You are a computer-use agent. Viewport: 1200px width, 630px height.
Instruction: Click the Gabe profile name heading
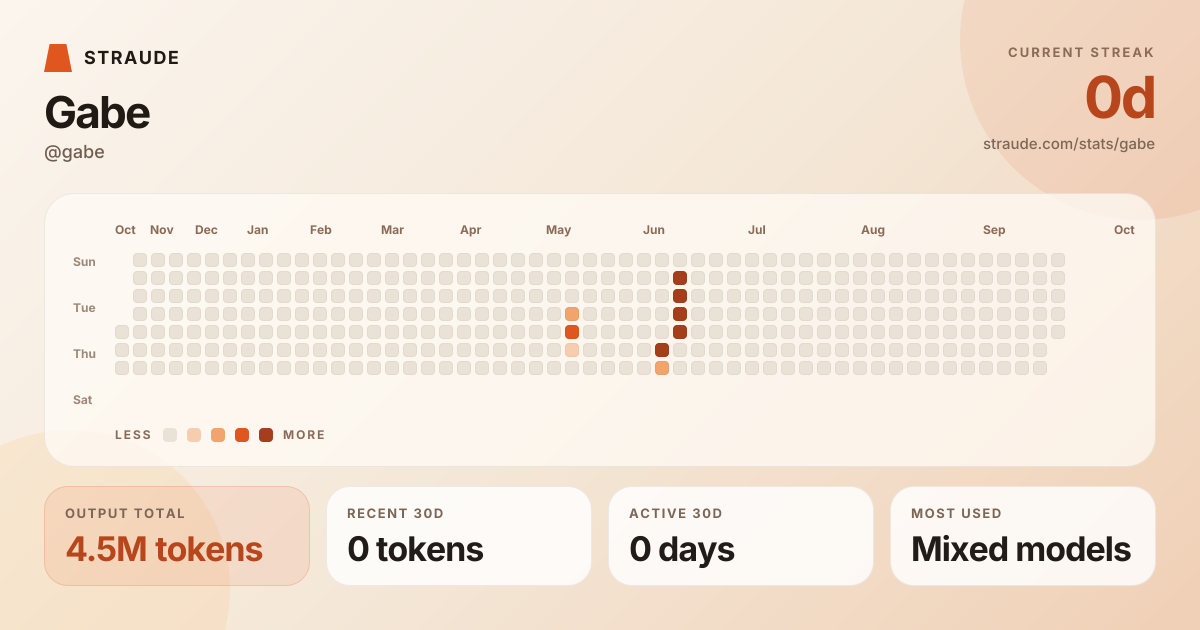point(97,113)
